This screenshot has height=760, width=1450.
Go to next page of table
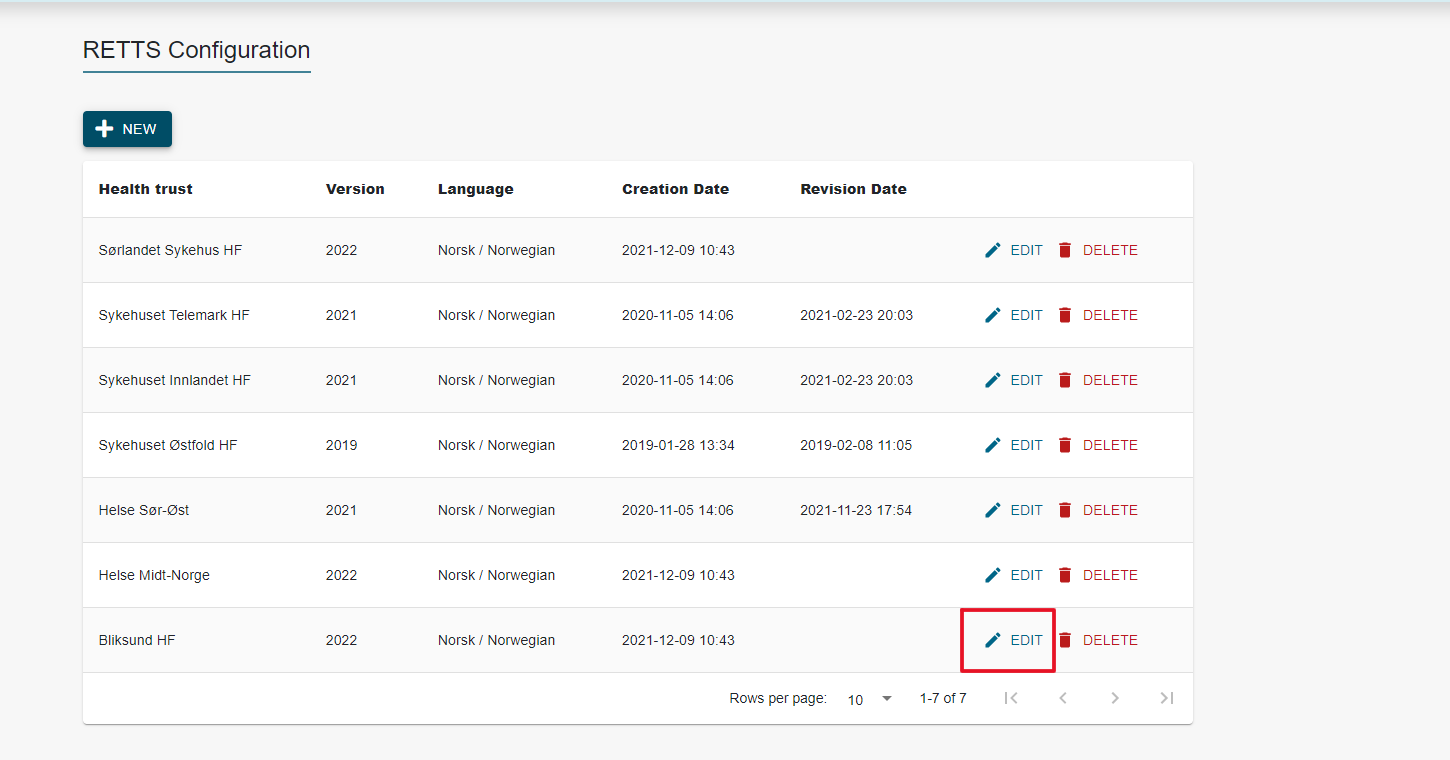pyautogui.click(x=1115, y=698)
